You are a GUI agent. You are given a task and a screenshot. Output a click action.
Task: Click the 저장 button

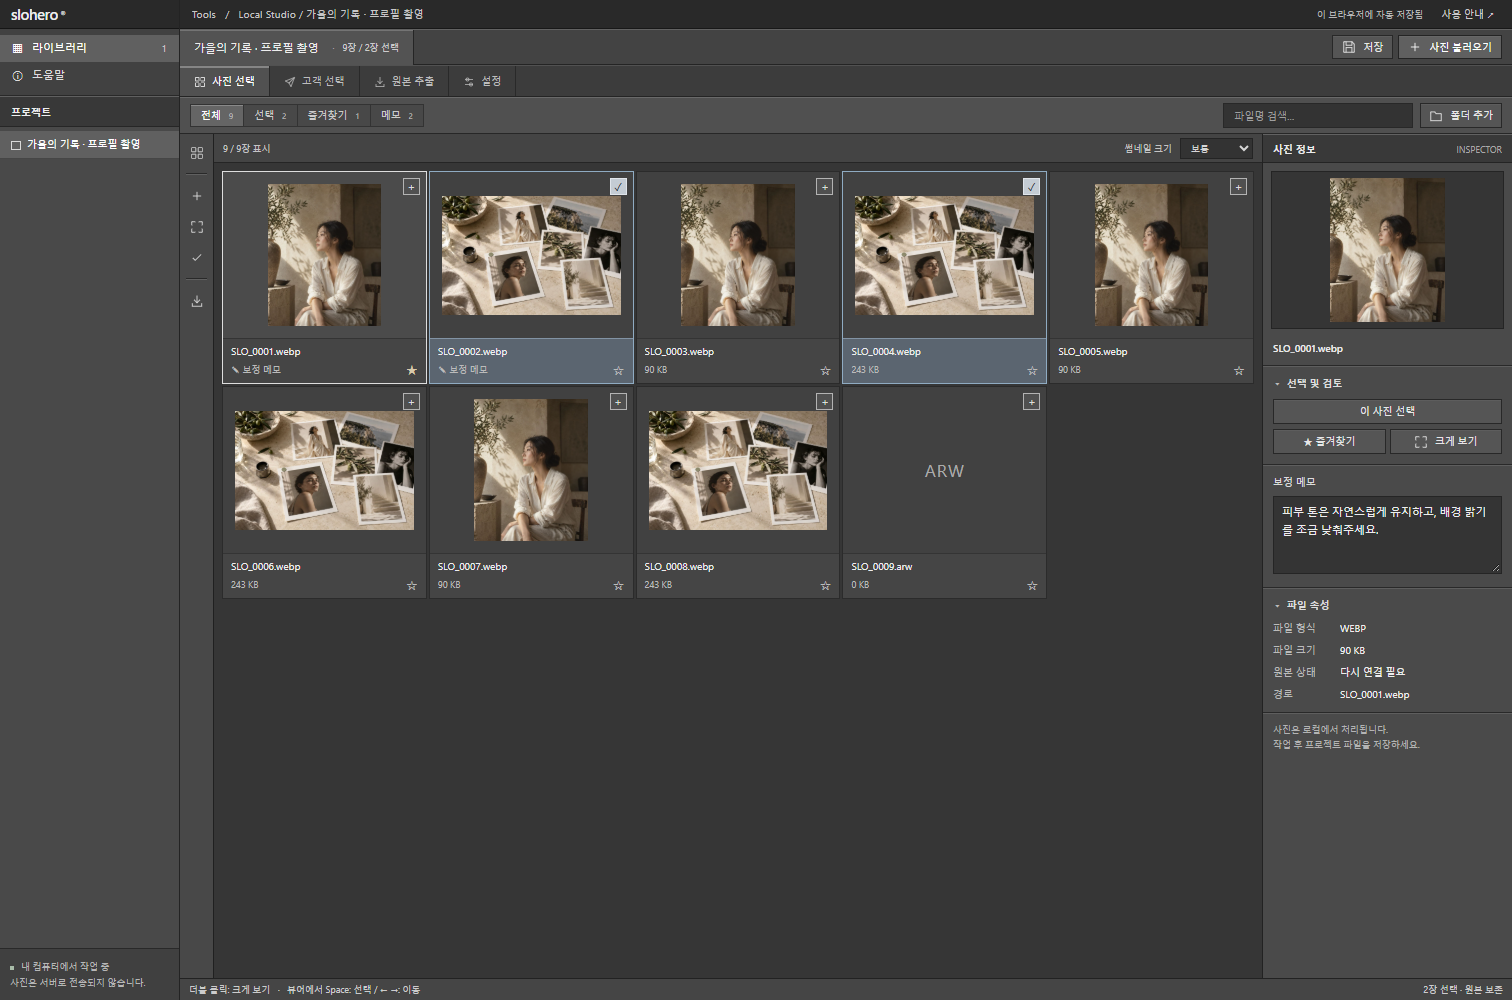[1362, 47]
